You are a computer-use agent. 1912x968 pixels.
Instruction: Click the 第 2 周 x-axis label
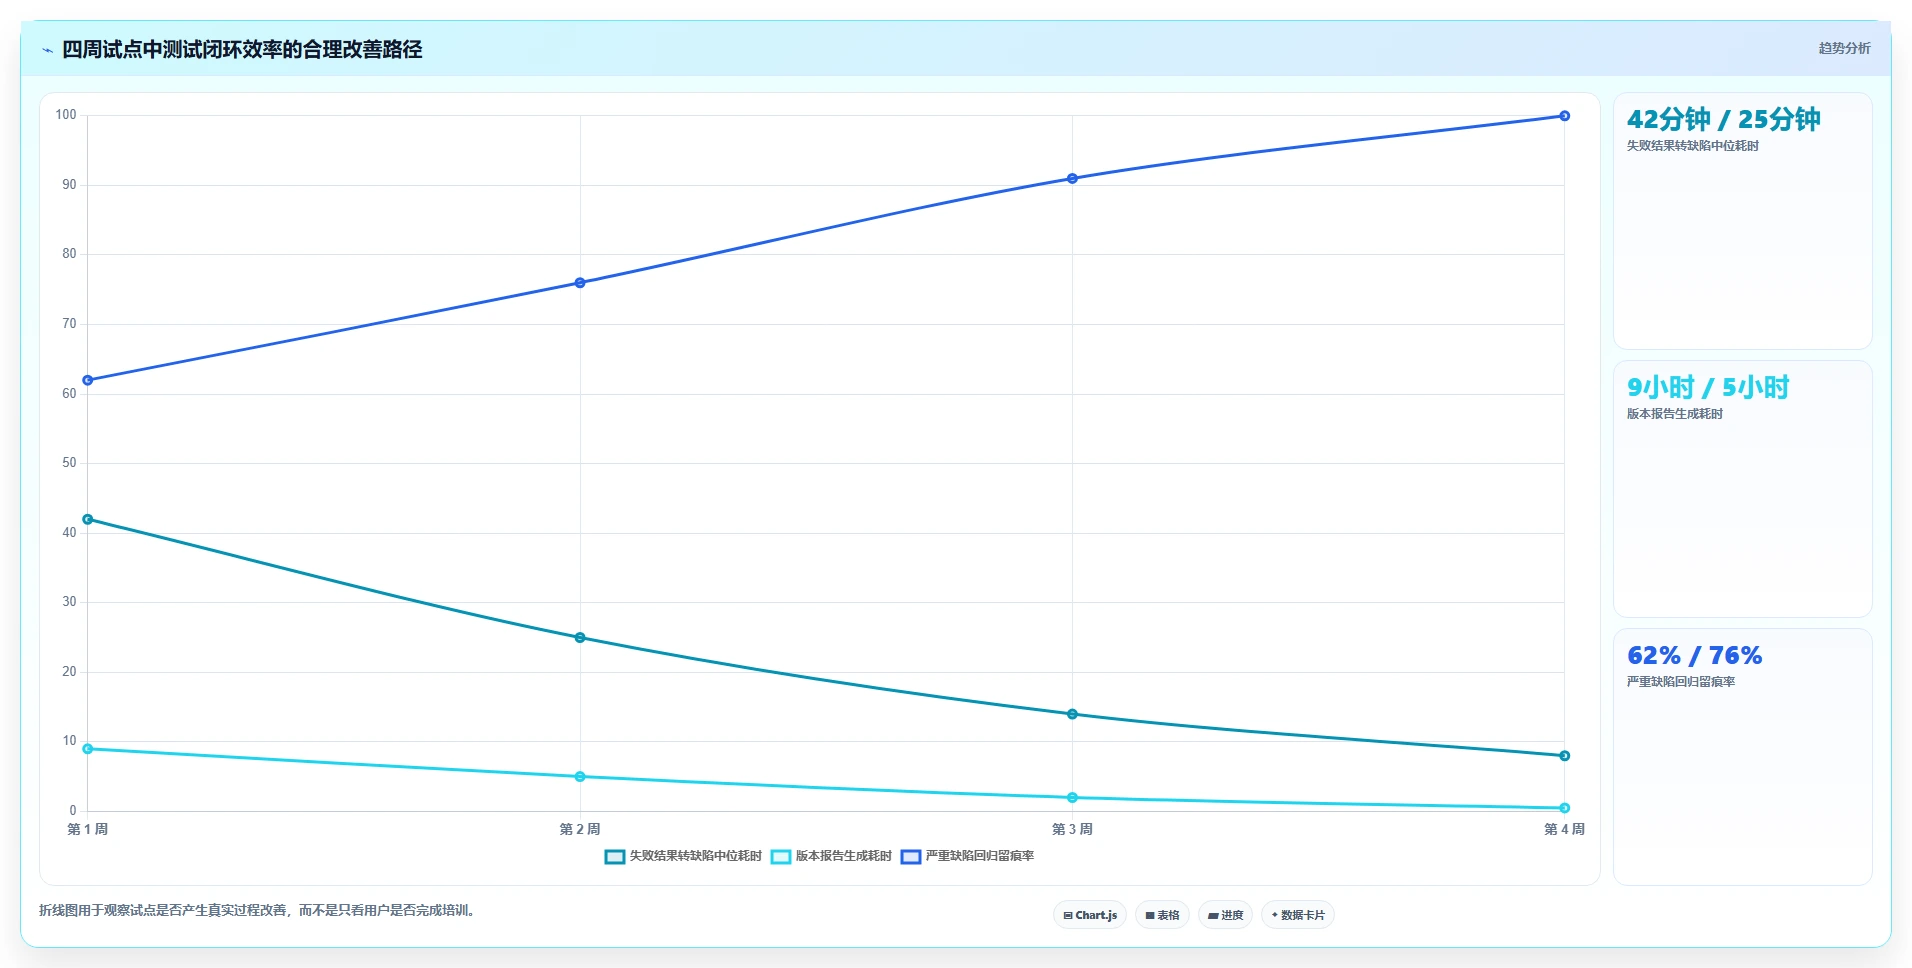pos(580,829)
